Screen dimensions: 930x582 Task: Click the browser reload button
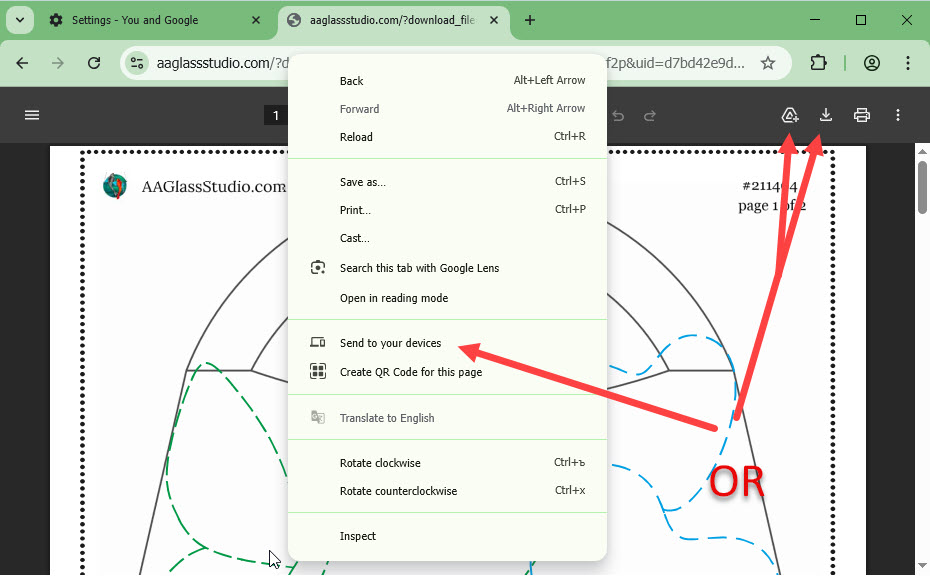tap(94, 63)
